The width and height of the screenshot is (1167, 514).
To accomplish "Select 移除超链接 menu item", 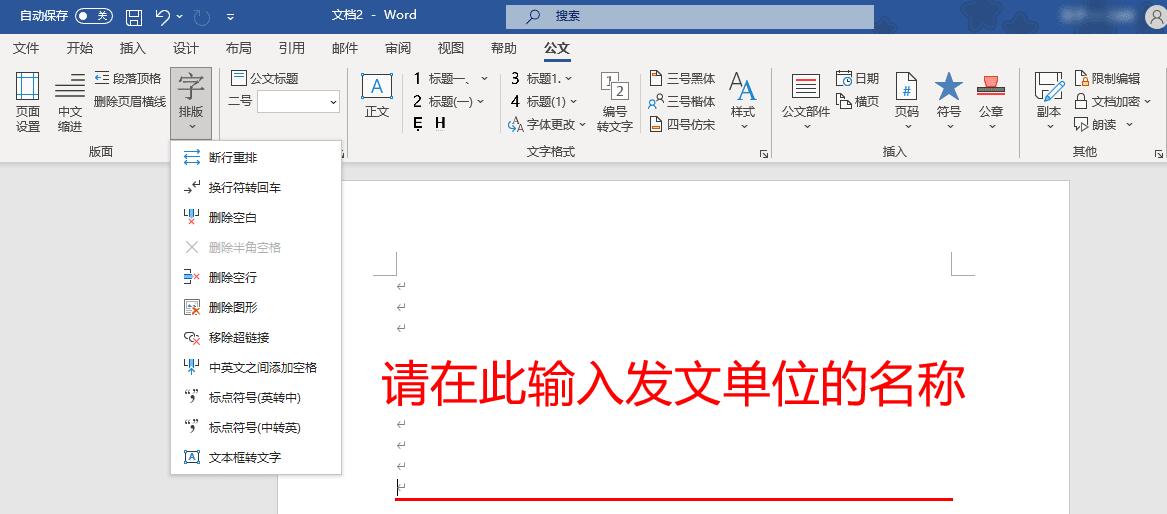I will [256, 338].
